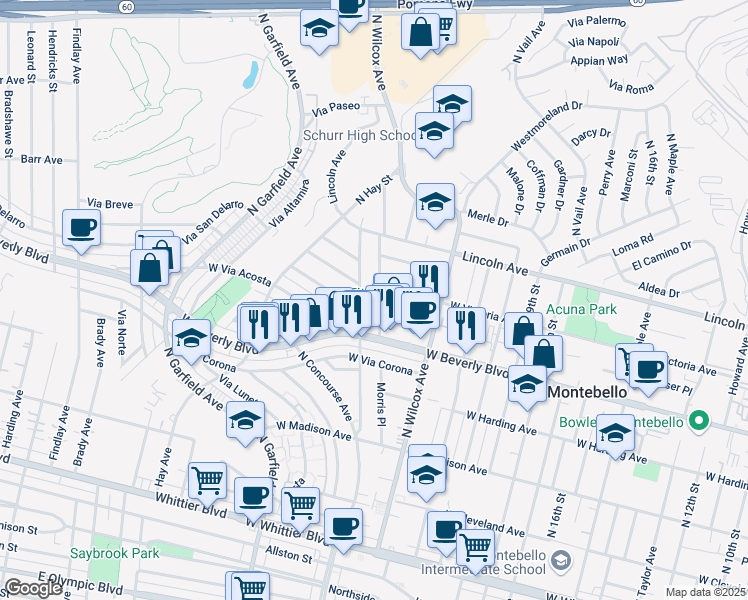This screenshot has height=600, width=748.
Task: Click the Via Palermo street label
Action: (x=596, y=22)
